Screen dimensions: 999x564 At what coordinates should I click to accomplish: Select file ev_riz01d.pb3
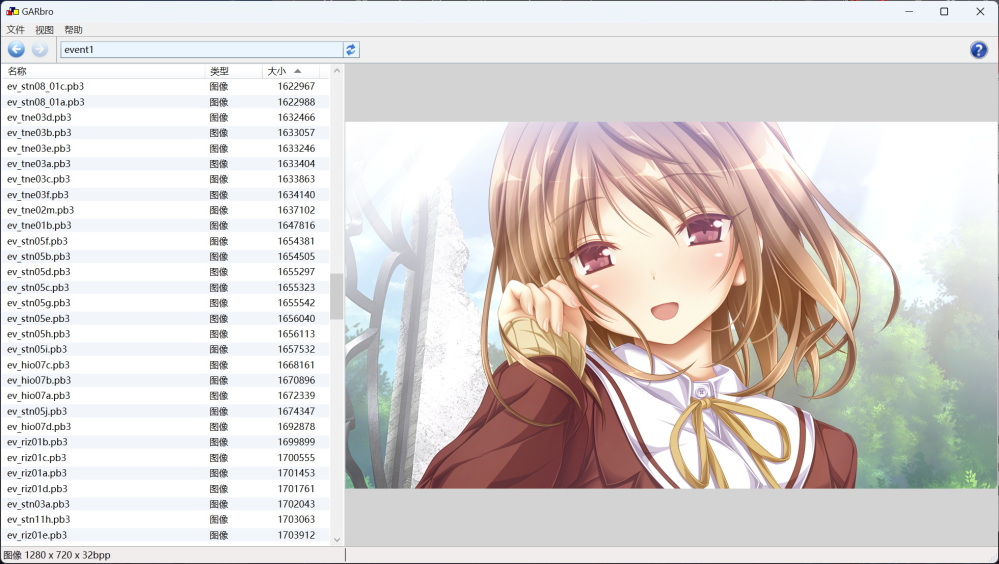tap(165, 489)
